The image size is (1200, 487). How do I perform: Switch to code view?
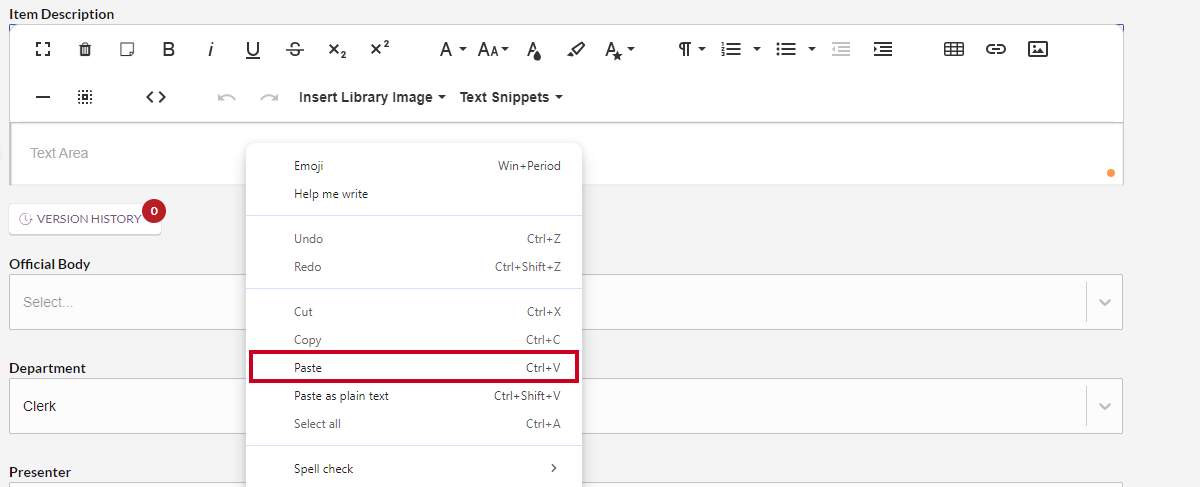click(156, 97)
